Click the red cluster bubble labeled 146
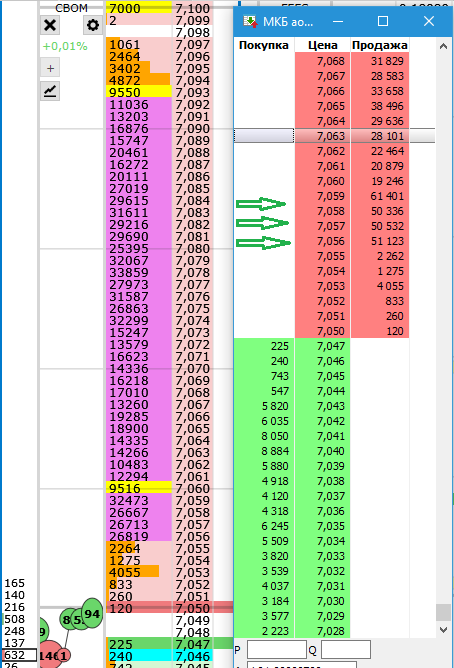The width and height of the screenshot is (454, 668). click(x=50, y=656)
